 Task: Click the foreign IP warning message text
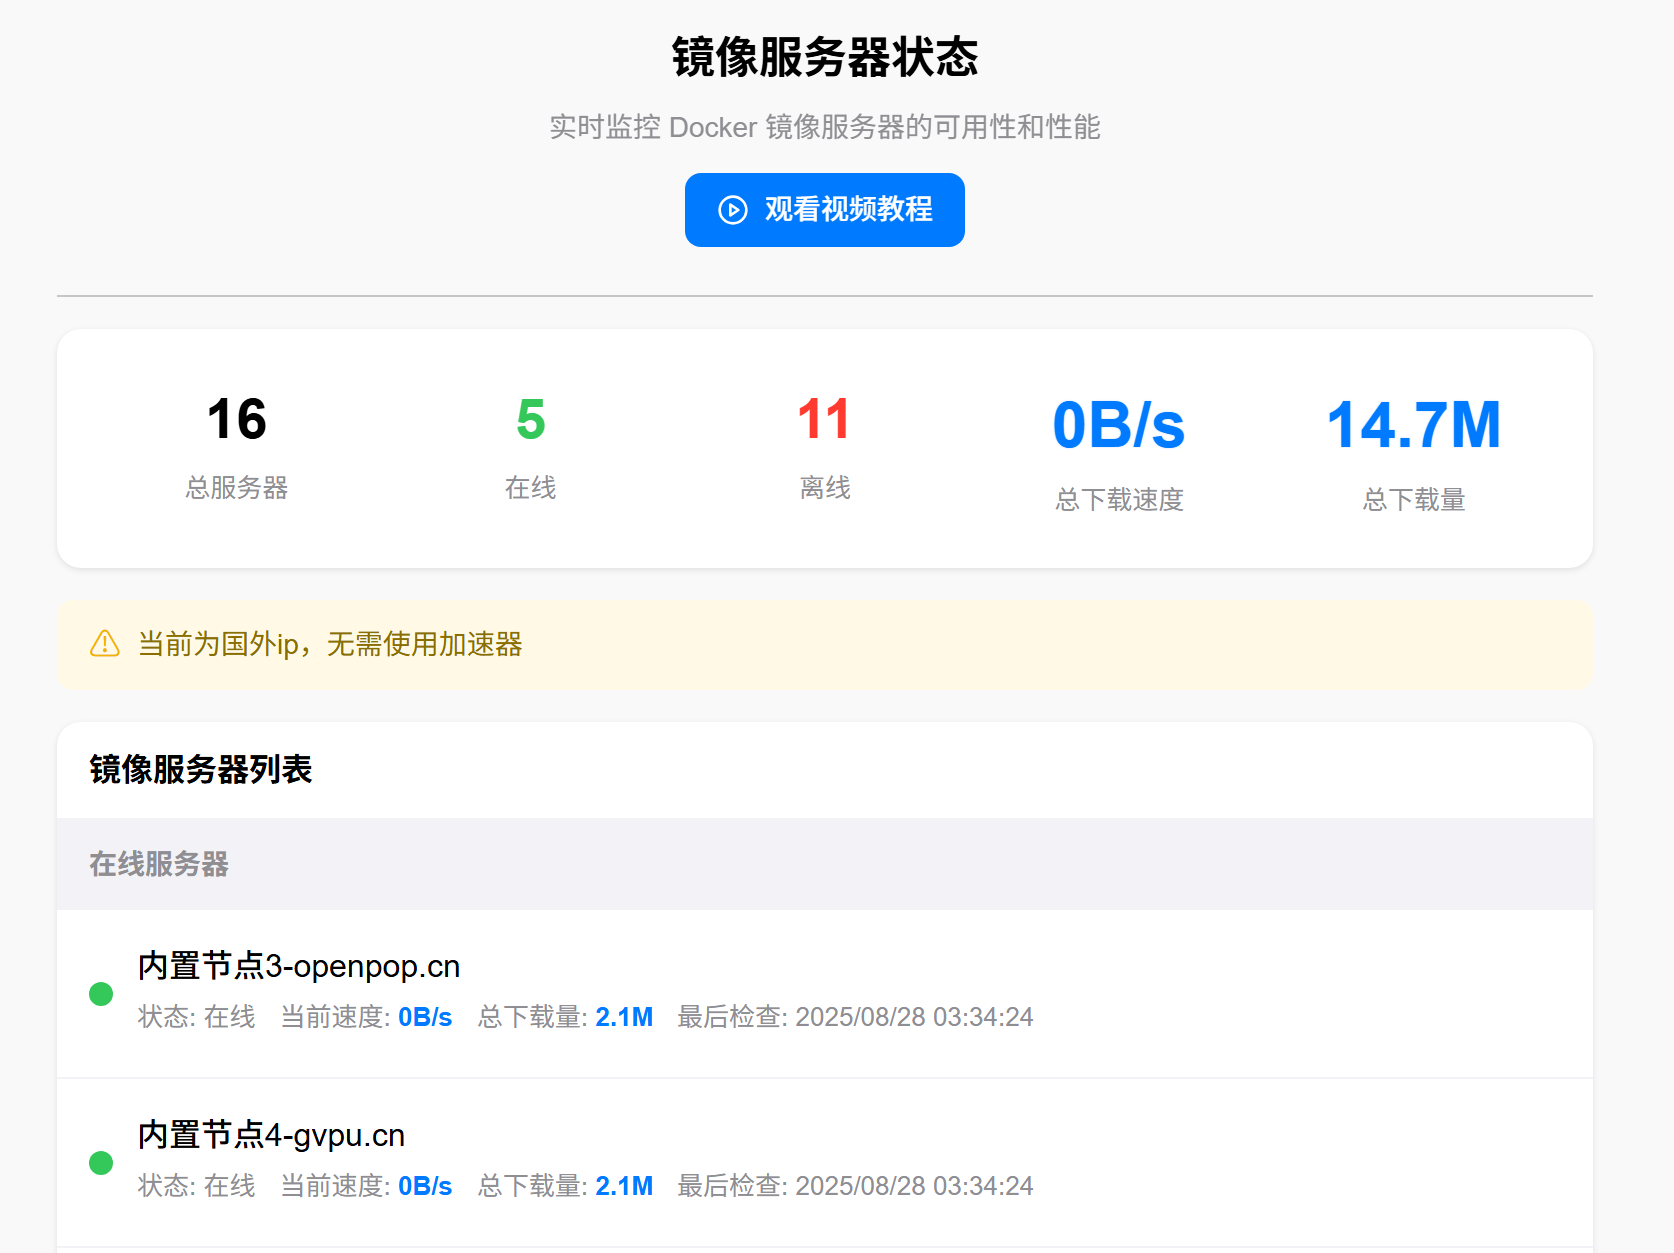pyautogui.click(x=330, y=644)
